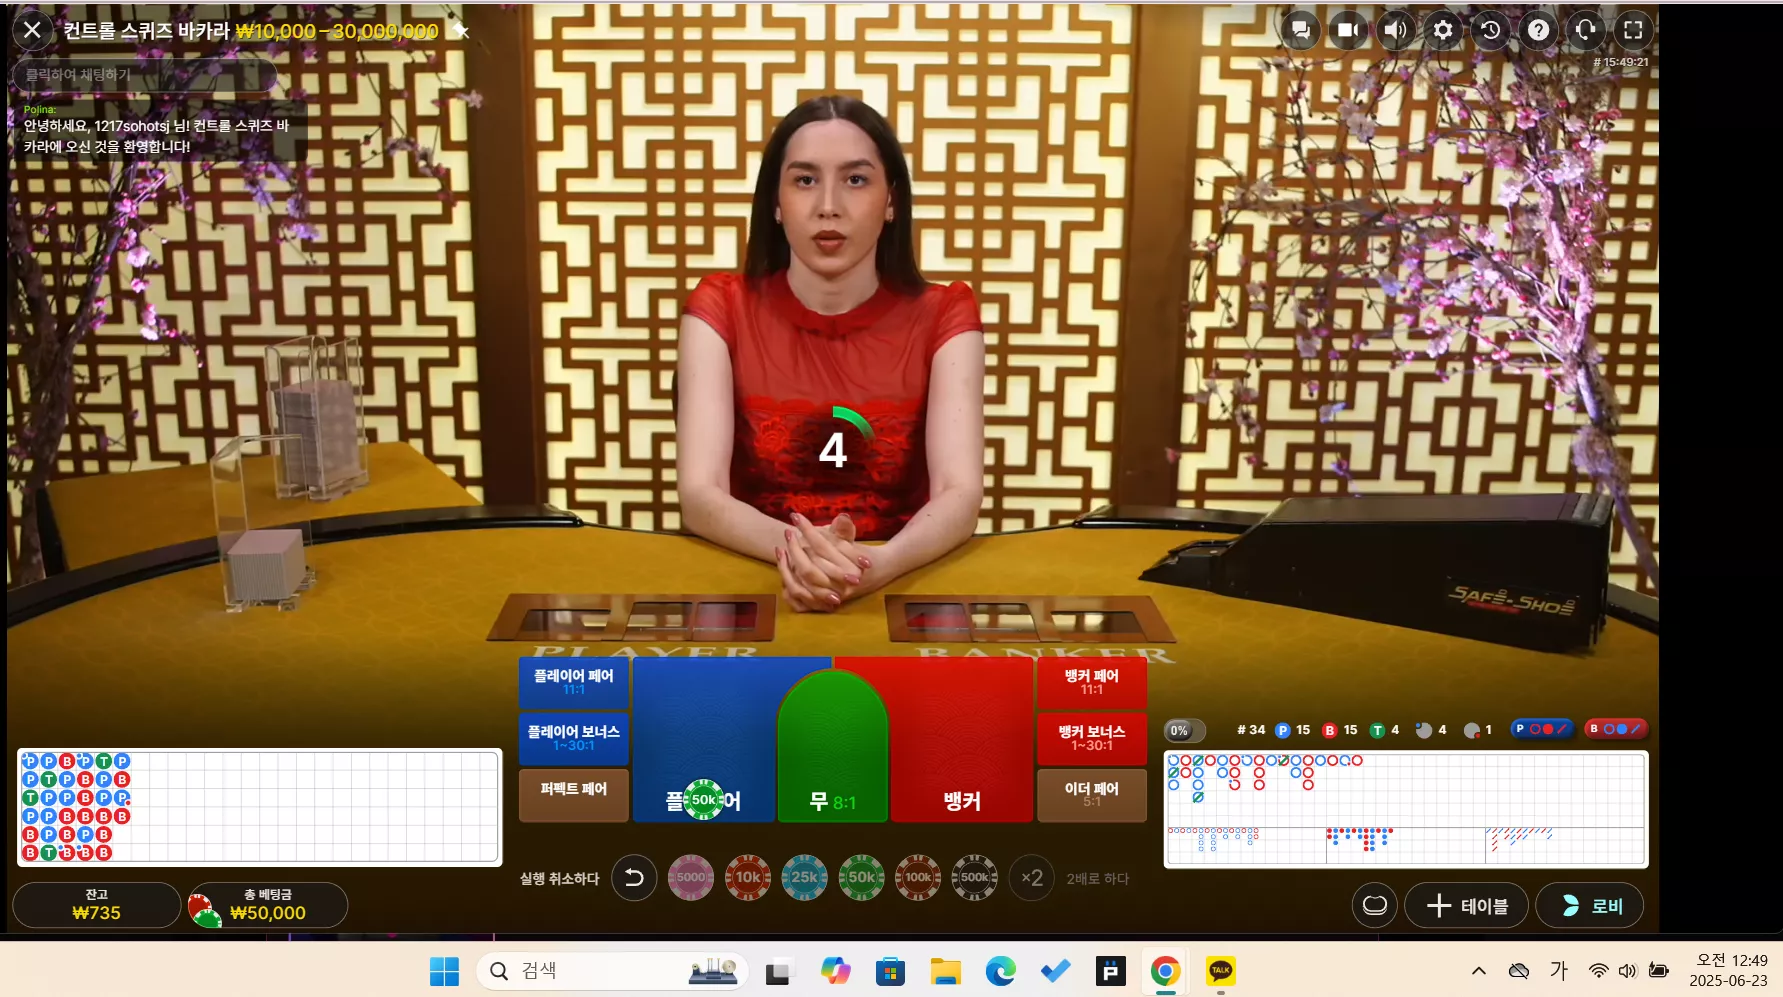Image resolution: width=1783 pixels, height=997 pixels.
Task: Bet on 이더 페어 5:1
Action: (1092, 795)
